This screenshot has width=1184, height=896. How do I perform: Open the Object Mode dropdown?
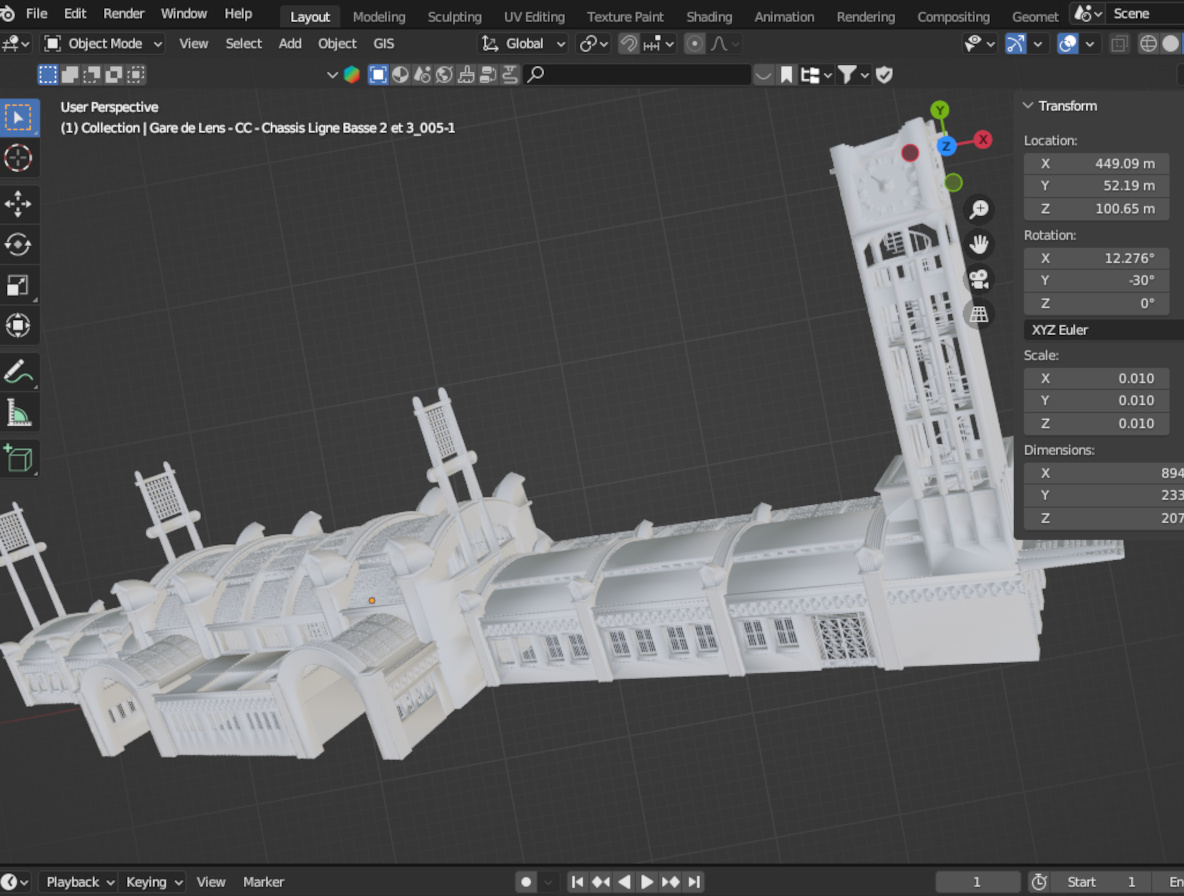[103, 44]
